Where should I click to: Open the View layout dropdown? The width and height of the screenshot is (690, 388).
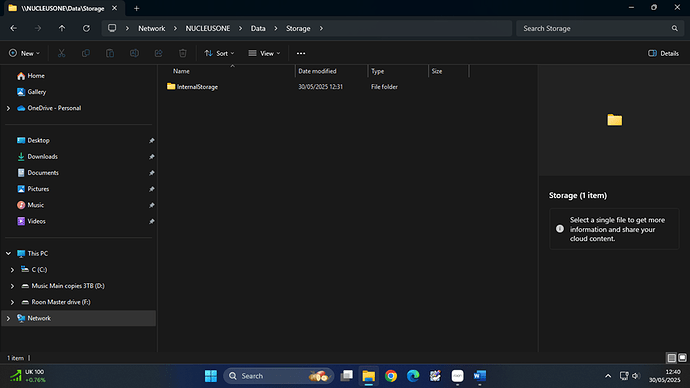(x=264, y=53)
